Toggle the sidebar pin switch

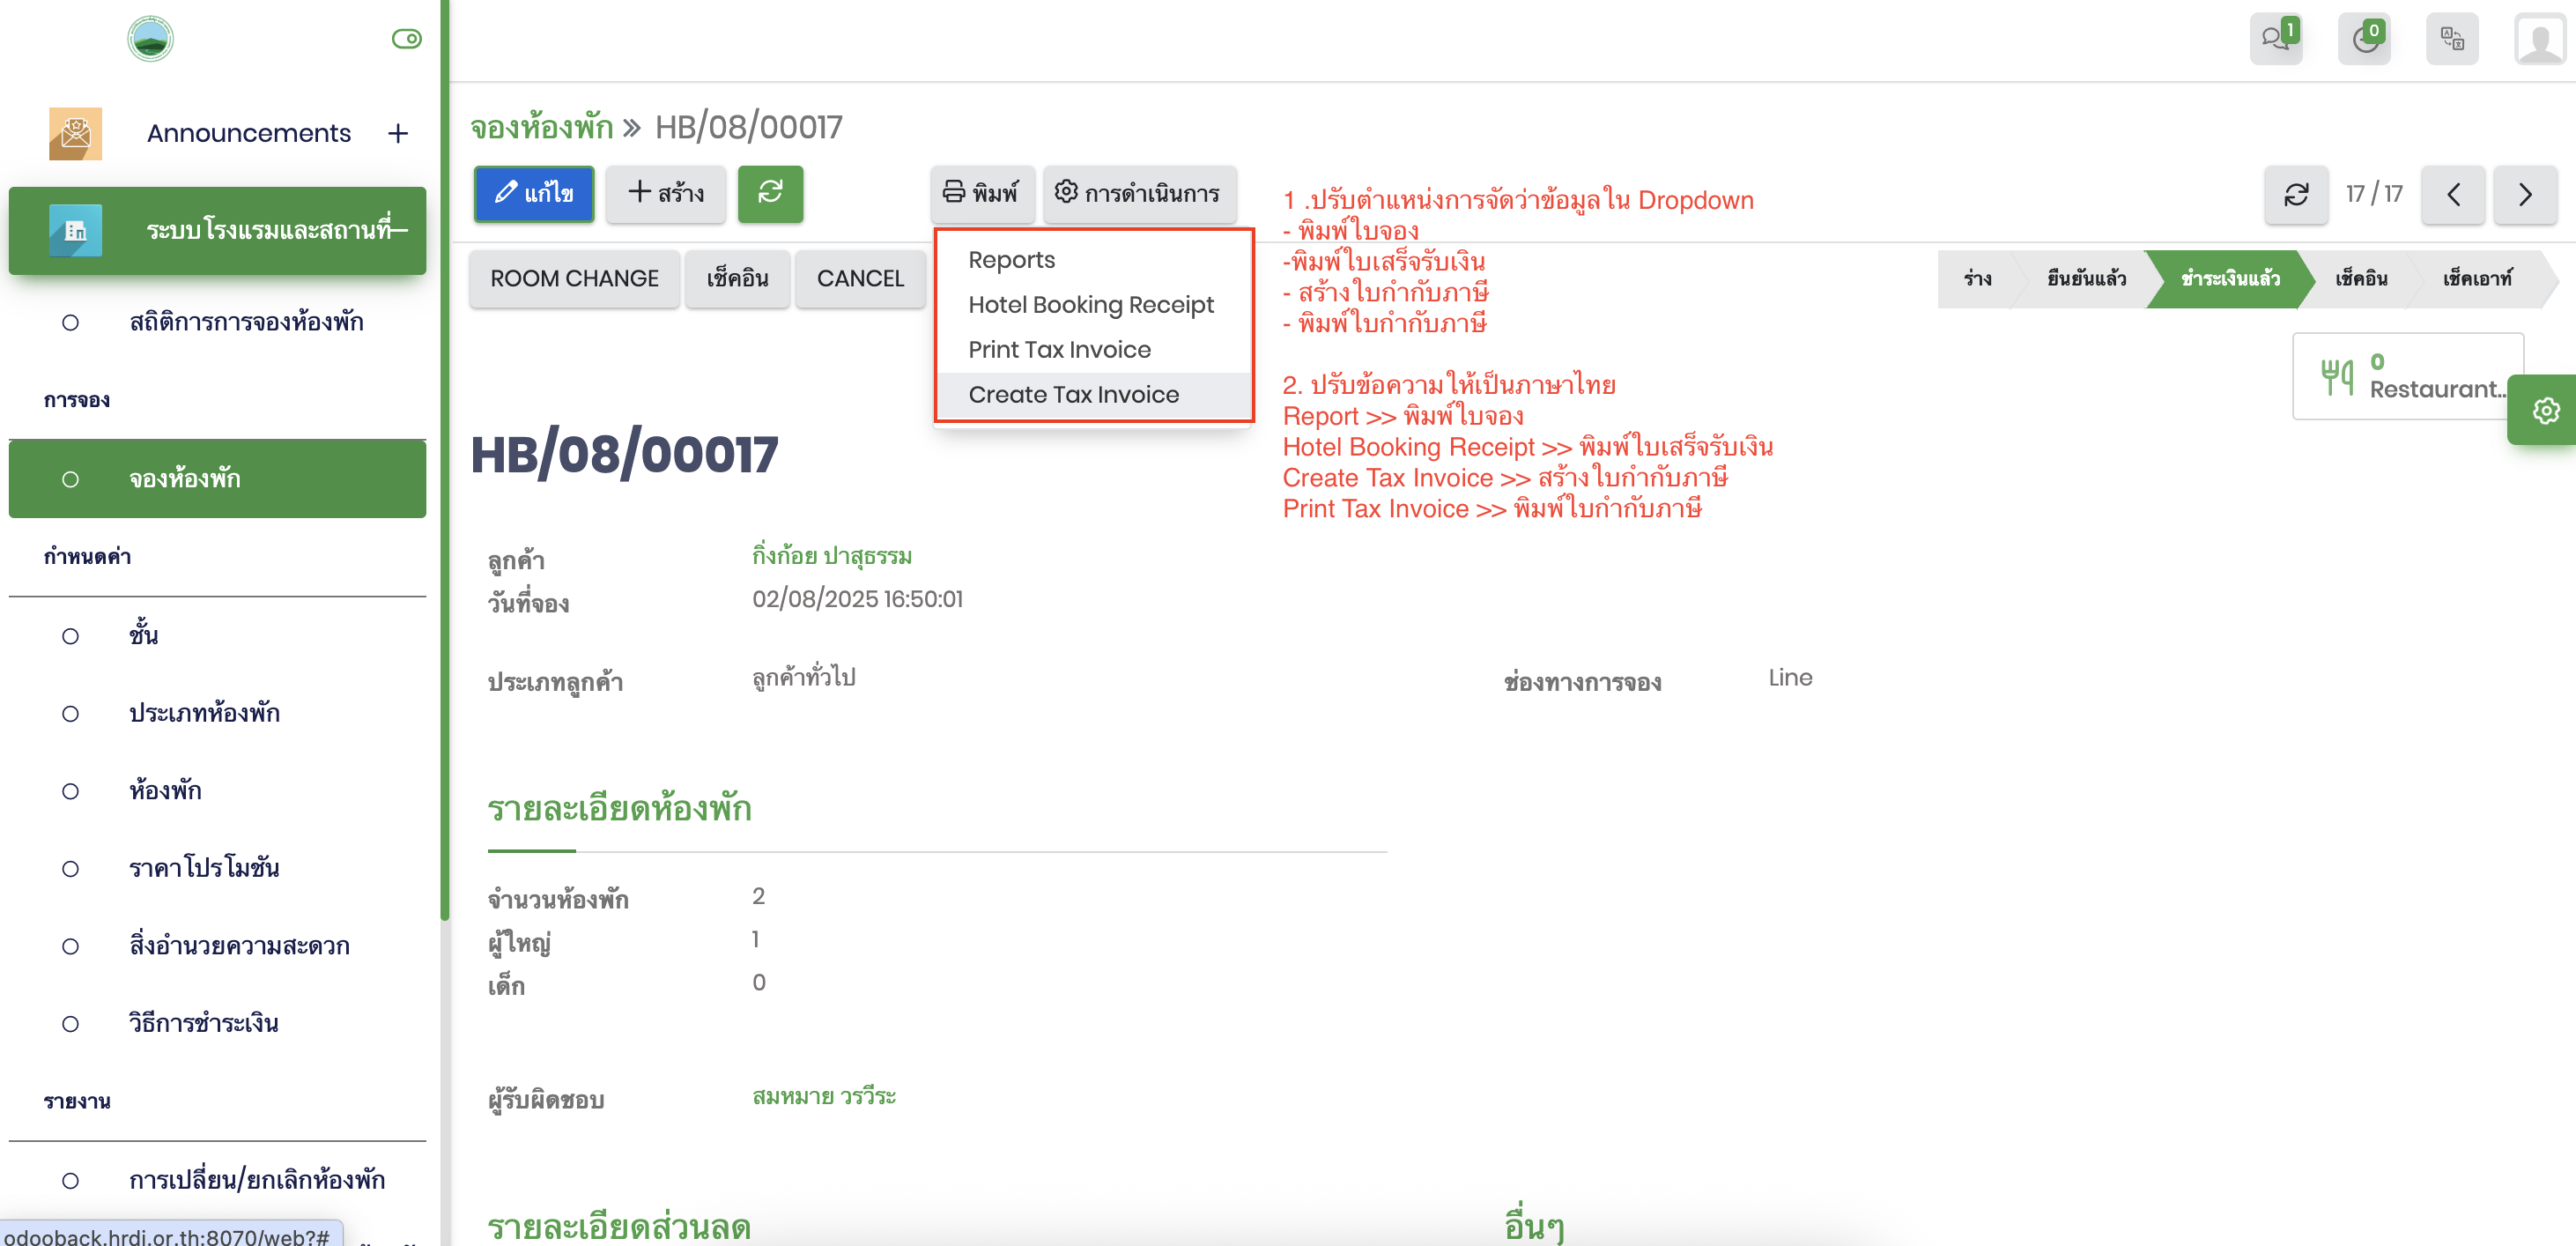pos(406,39)
